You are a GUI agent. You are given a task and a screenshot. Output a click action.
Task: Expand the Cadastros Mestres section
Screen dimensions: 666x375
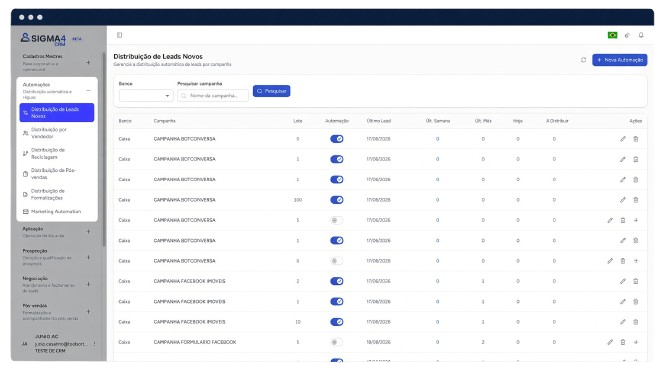88,62
